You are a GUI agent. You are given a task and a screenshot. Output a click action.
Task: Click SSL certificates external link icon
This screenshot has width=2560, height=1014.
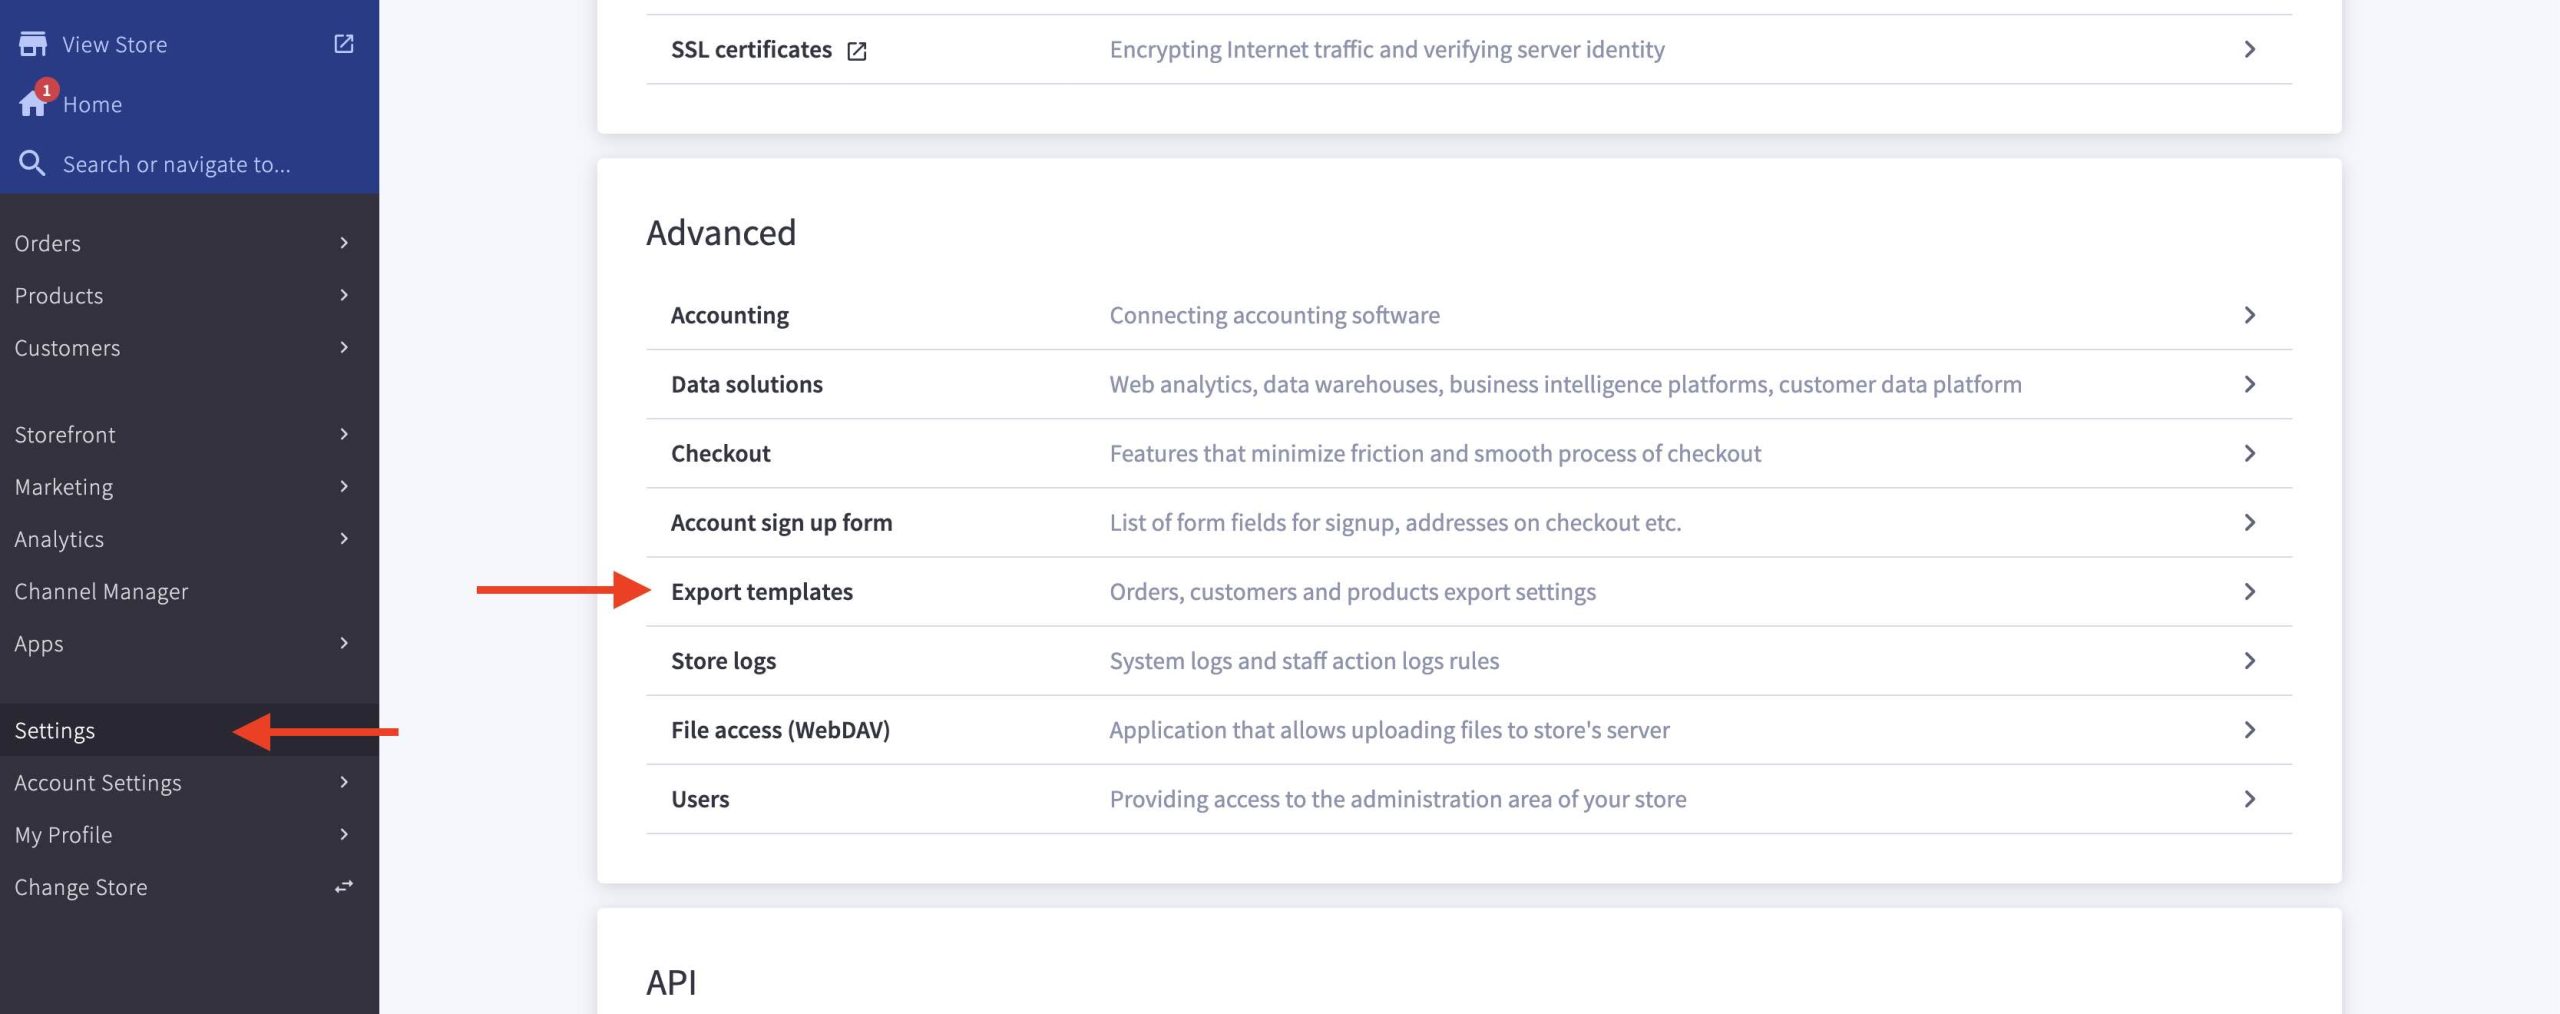[857, 50]
